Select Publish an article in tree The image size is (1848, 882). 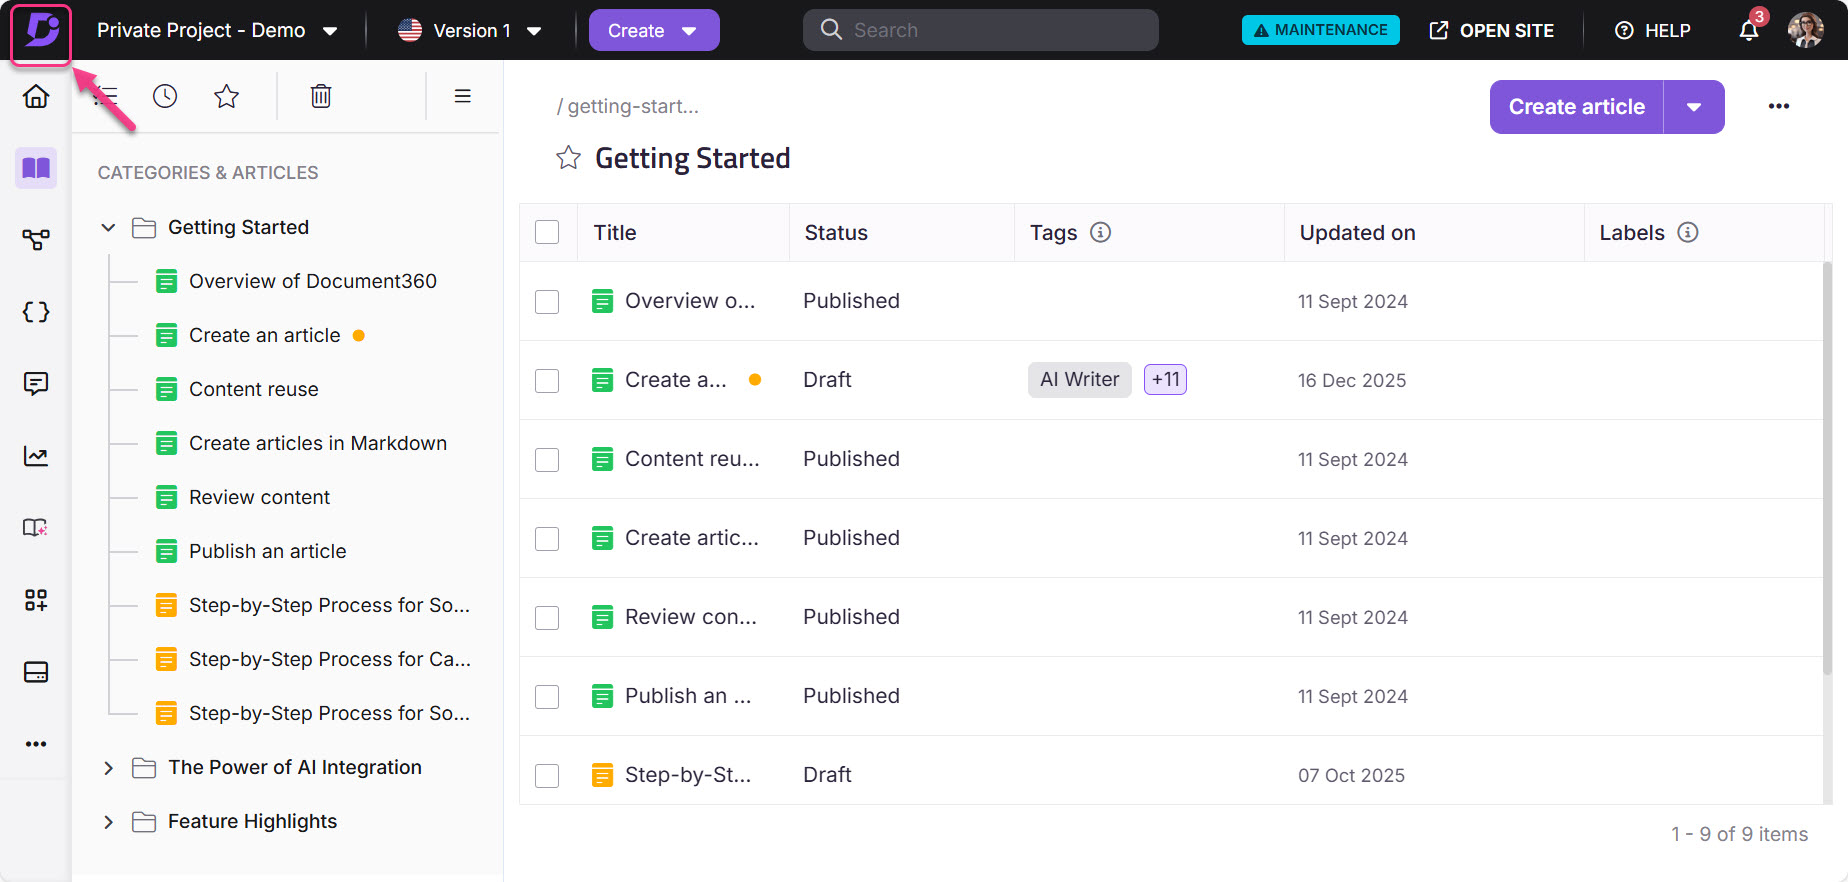(x=267, y=551)
